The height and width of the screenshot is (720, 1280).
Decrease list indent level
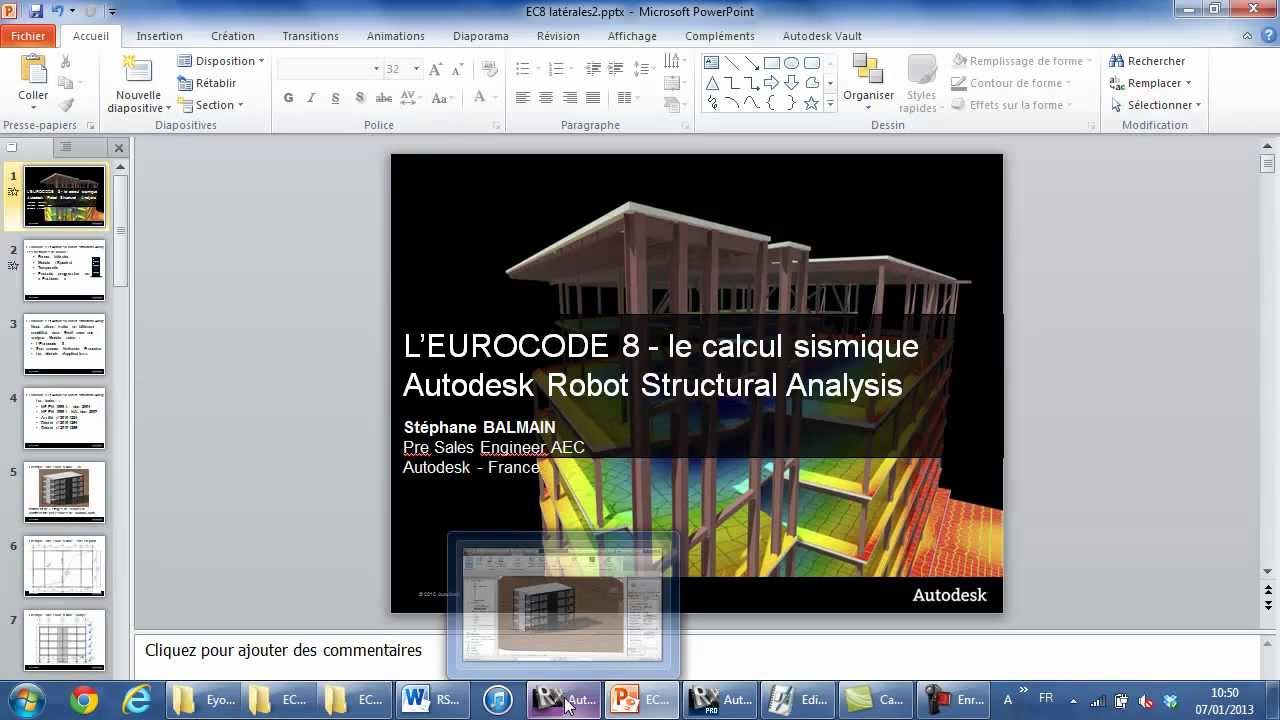(x=593, y=69)
